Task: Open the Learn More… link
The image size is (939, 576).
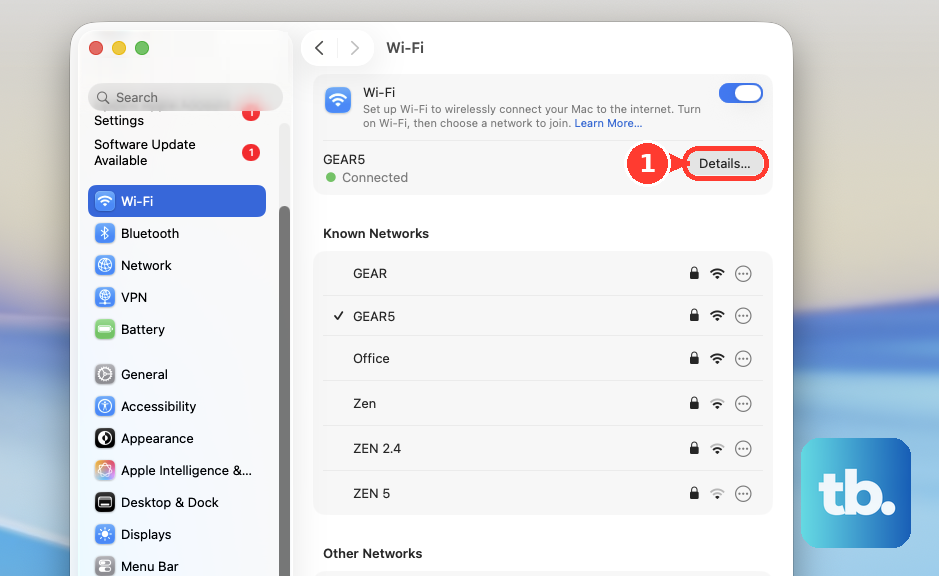Action: point(608,123)
